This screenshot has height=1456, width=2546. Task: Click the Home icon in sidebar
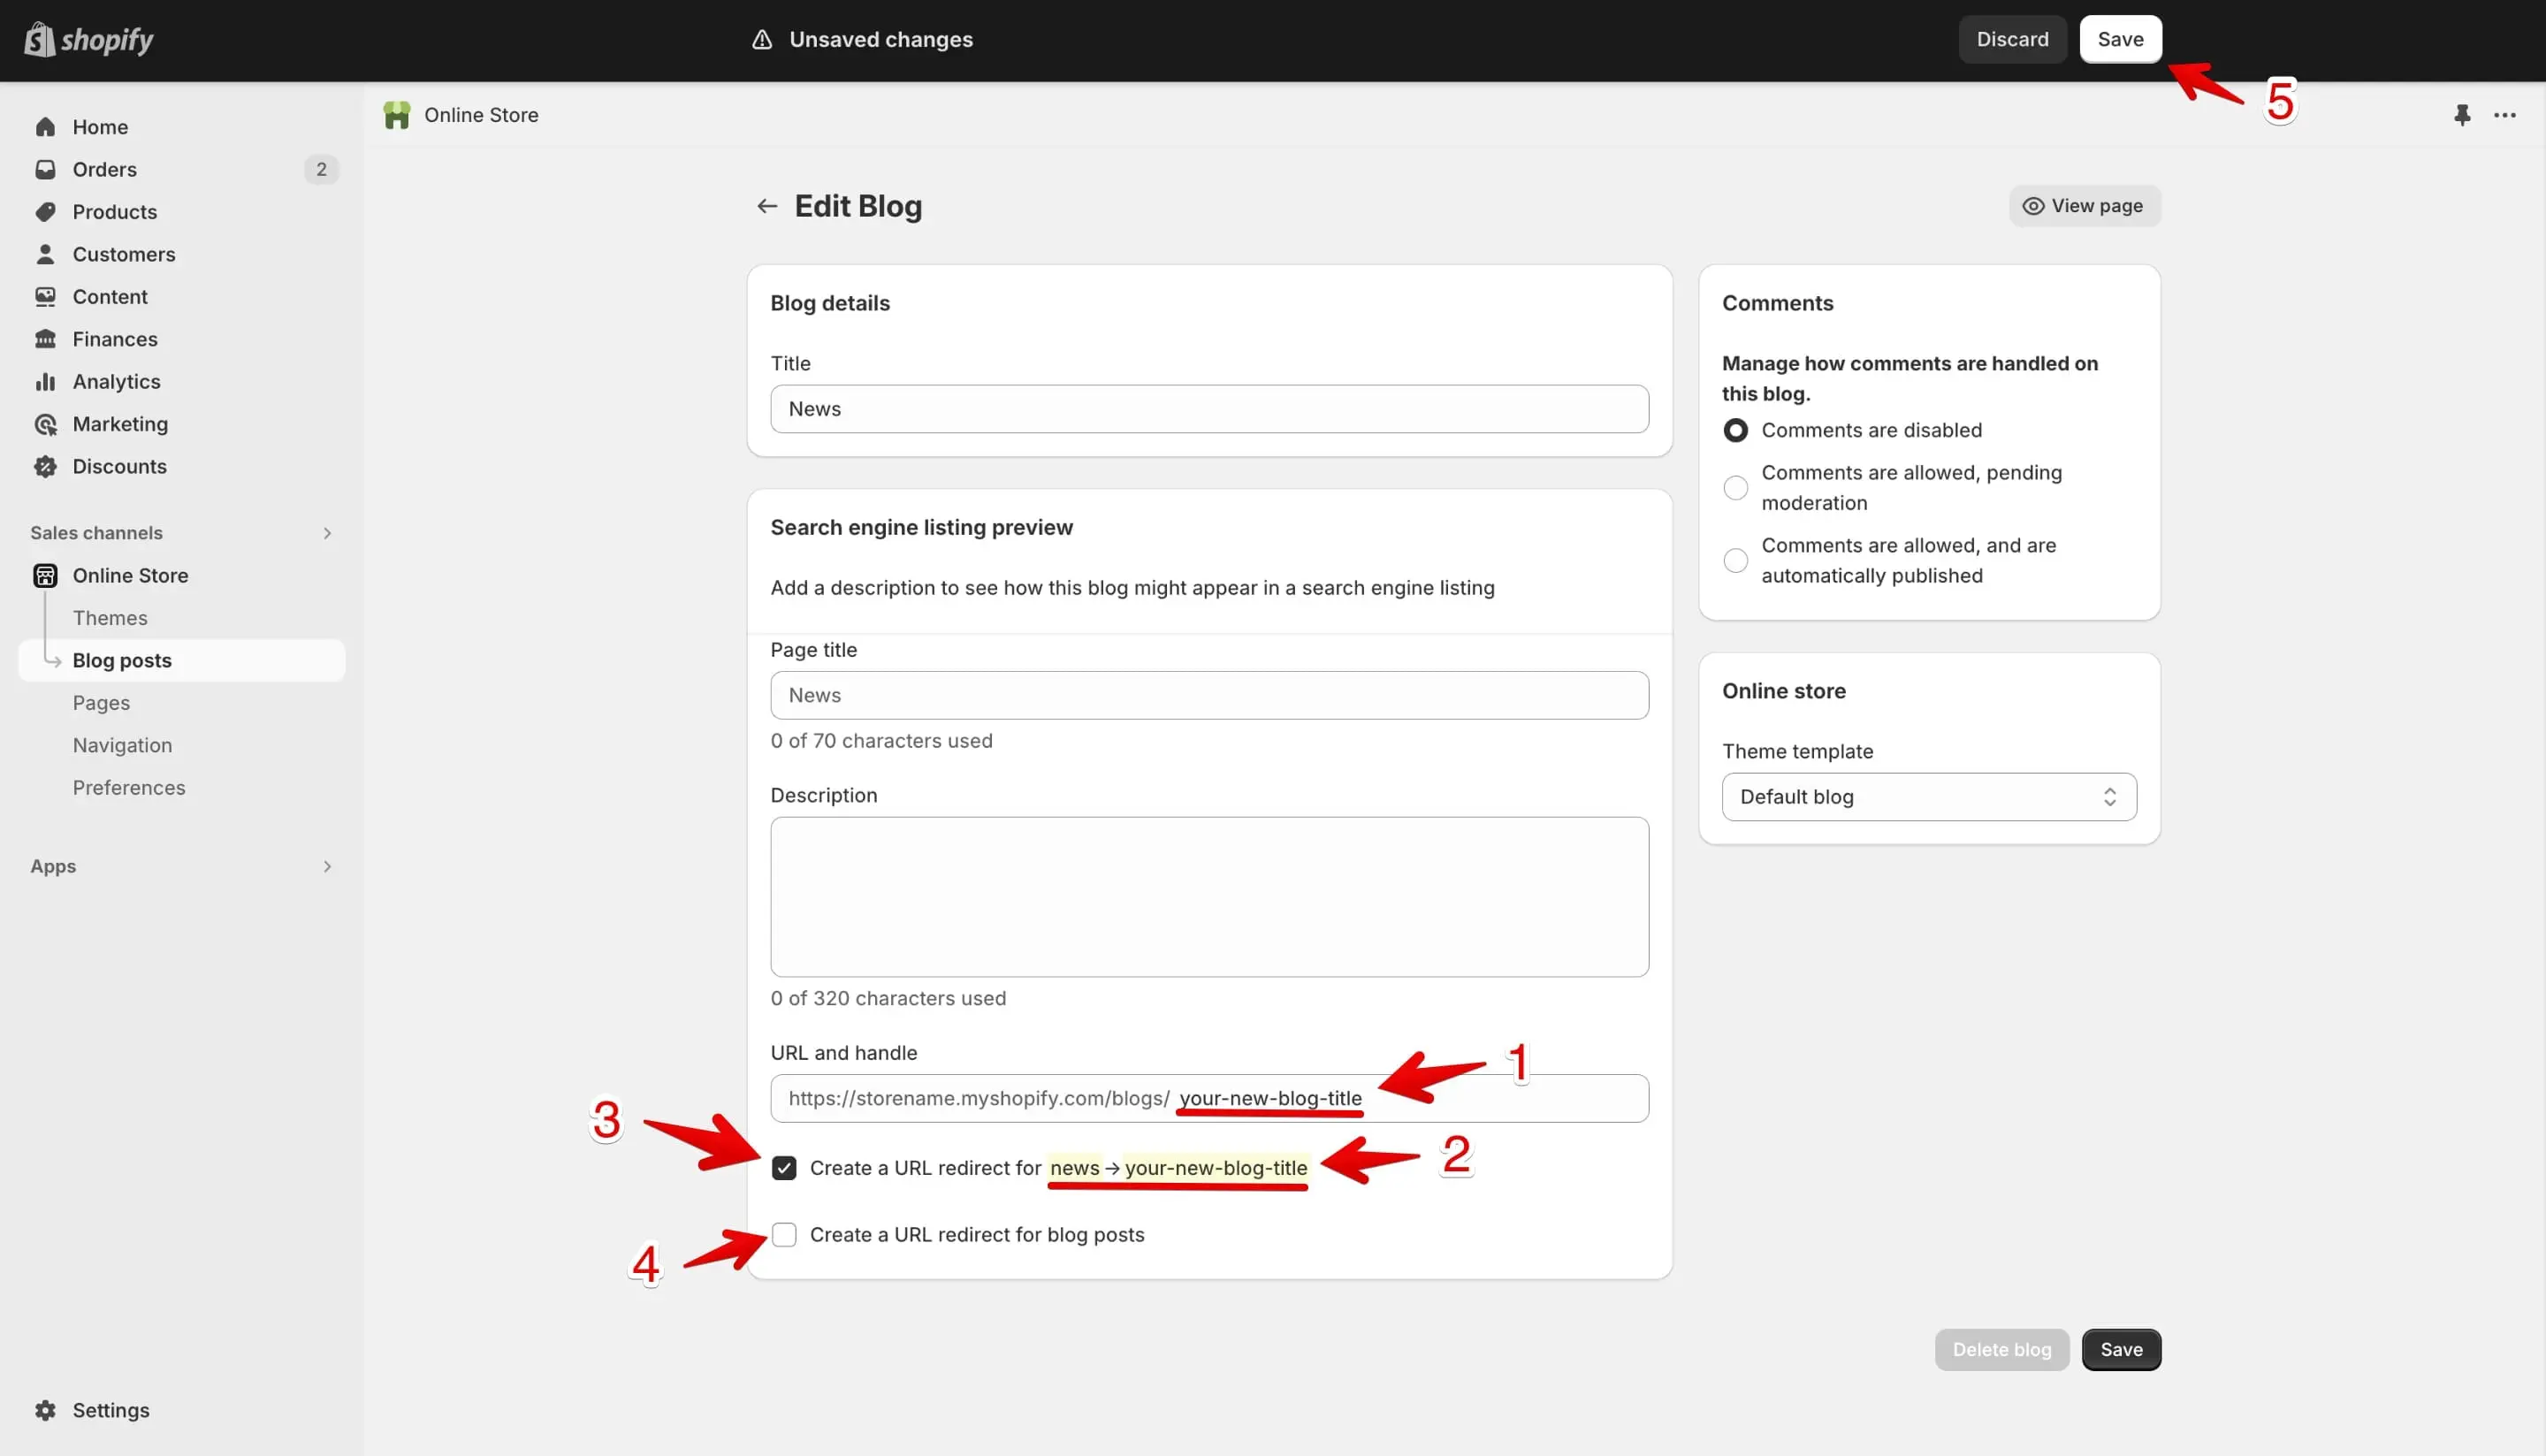click(x=45, y=127)
